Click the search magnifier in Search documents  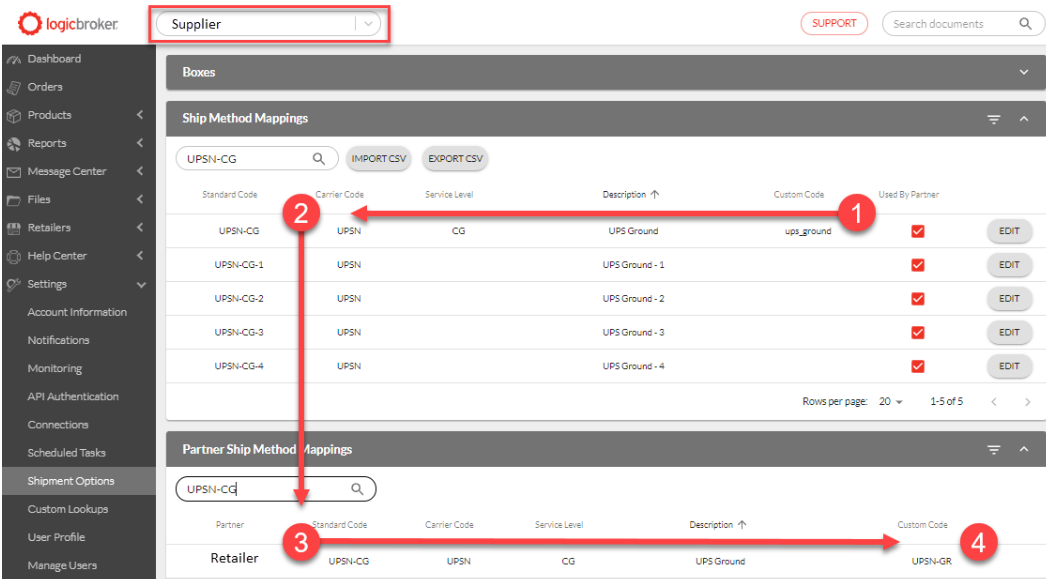coord(1025,24)
